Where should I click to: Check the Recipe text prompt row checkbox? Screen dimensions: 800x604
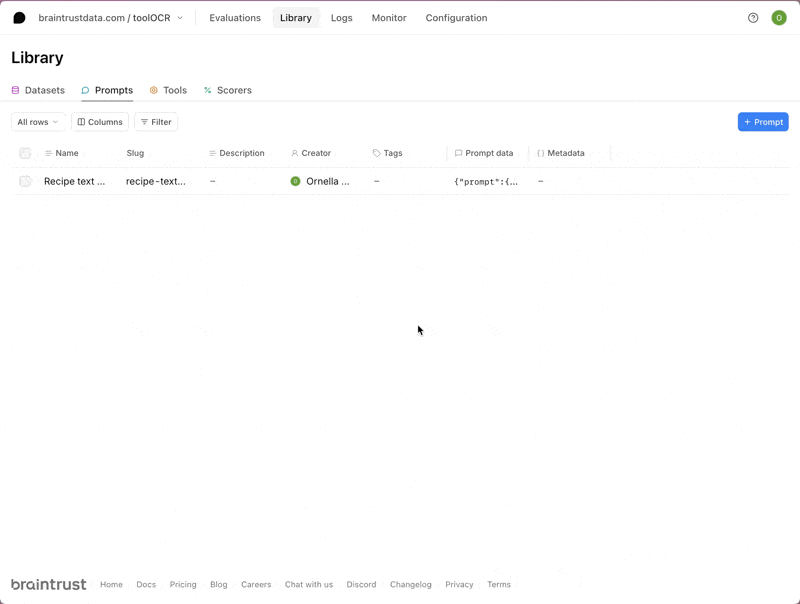(25, 181)
